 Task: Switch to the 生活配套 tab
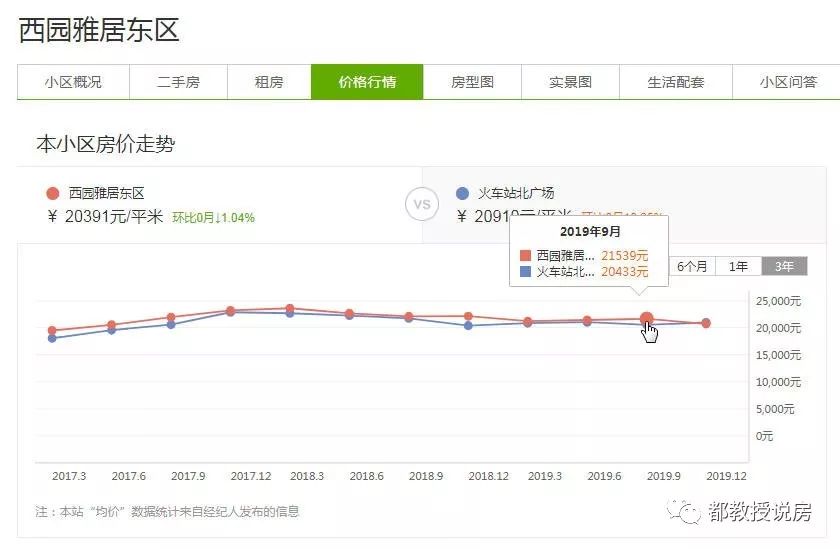676,82
